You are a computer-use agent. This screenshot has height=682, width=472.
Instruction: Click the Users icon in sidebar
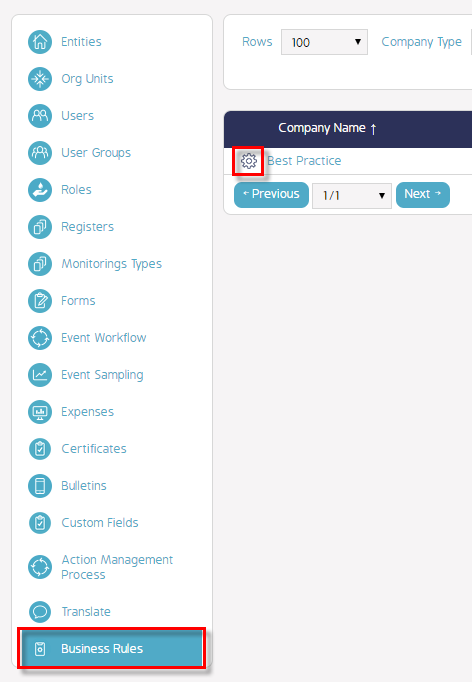point(40,116)
